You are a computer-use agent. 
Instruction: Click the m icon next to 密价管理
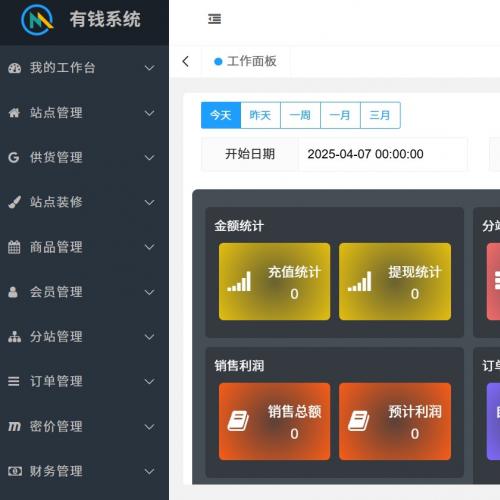pyautogui.click(x=14, y=426)
